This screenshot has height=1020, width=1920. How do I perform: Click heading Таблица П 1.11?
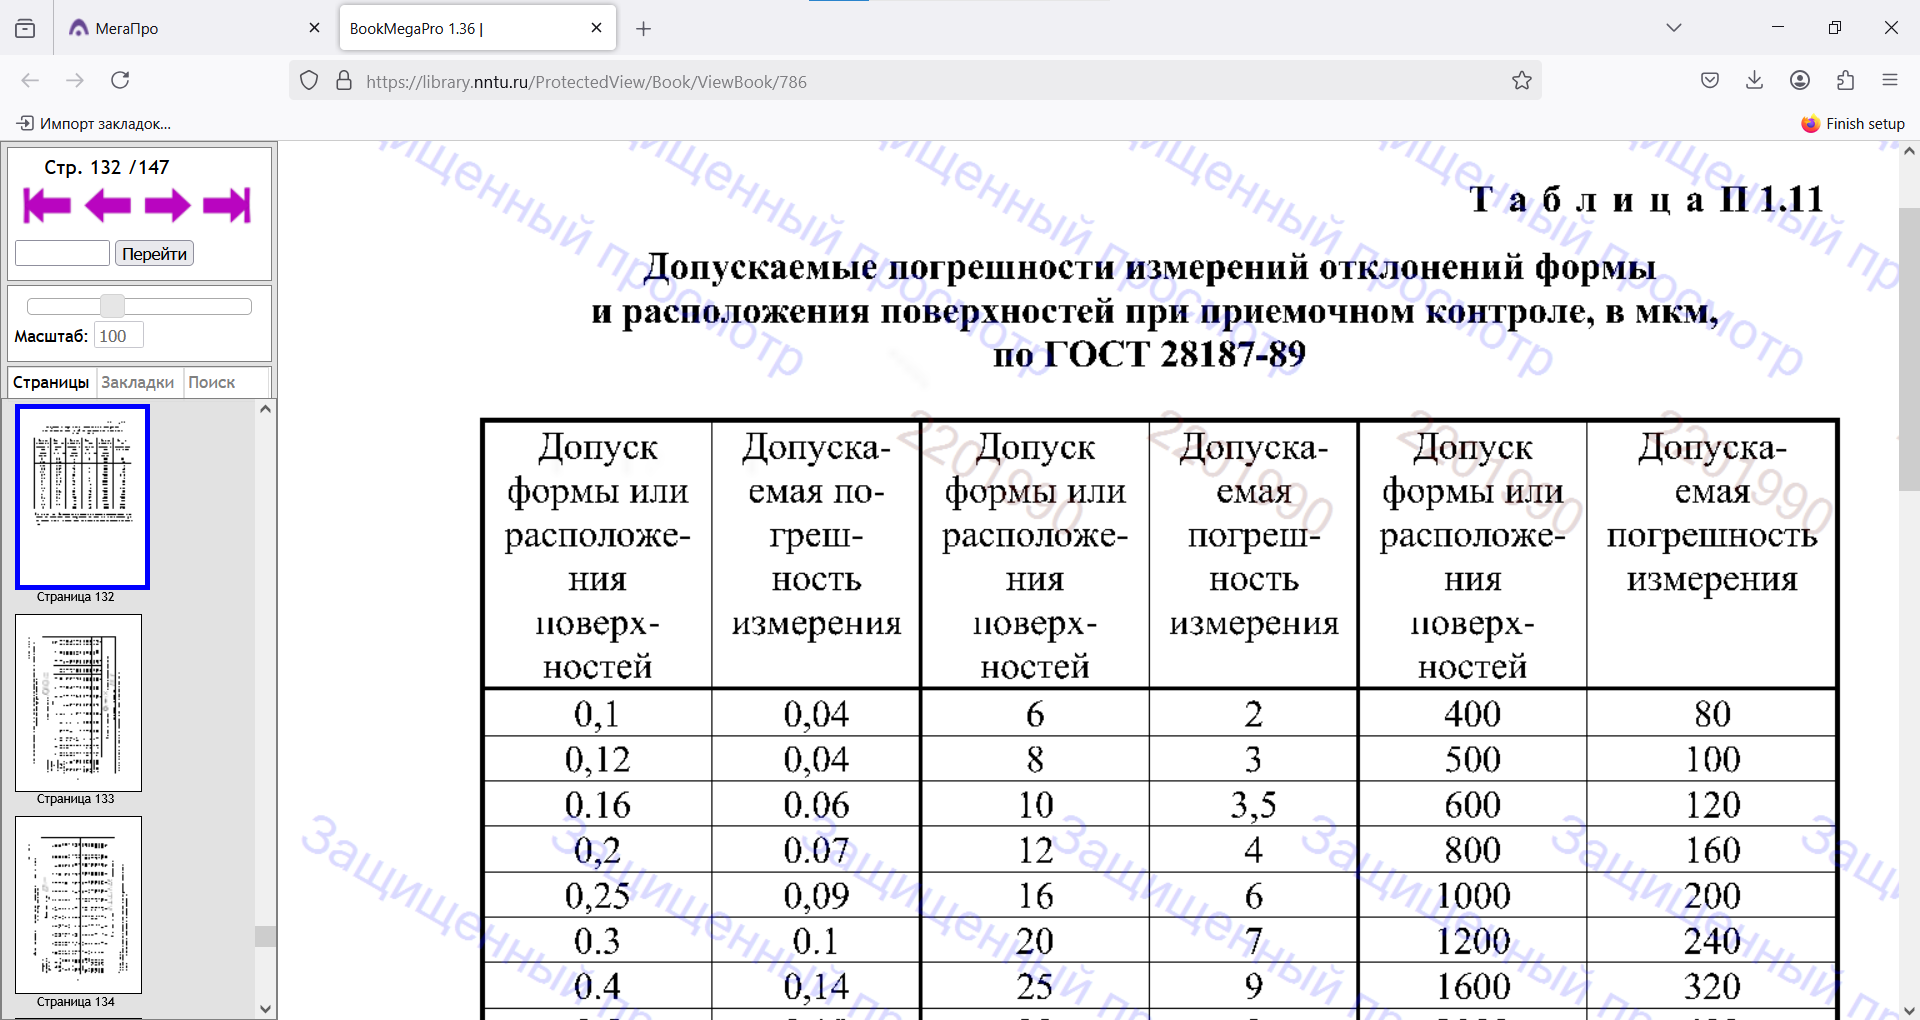pos(1646,199)
